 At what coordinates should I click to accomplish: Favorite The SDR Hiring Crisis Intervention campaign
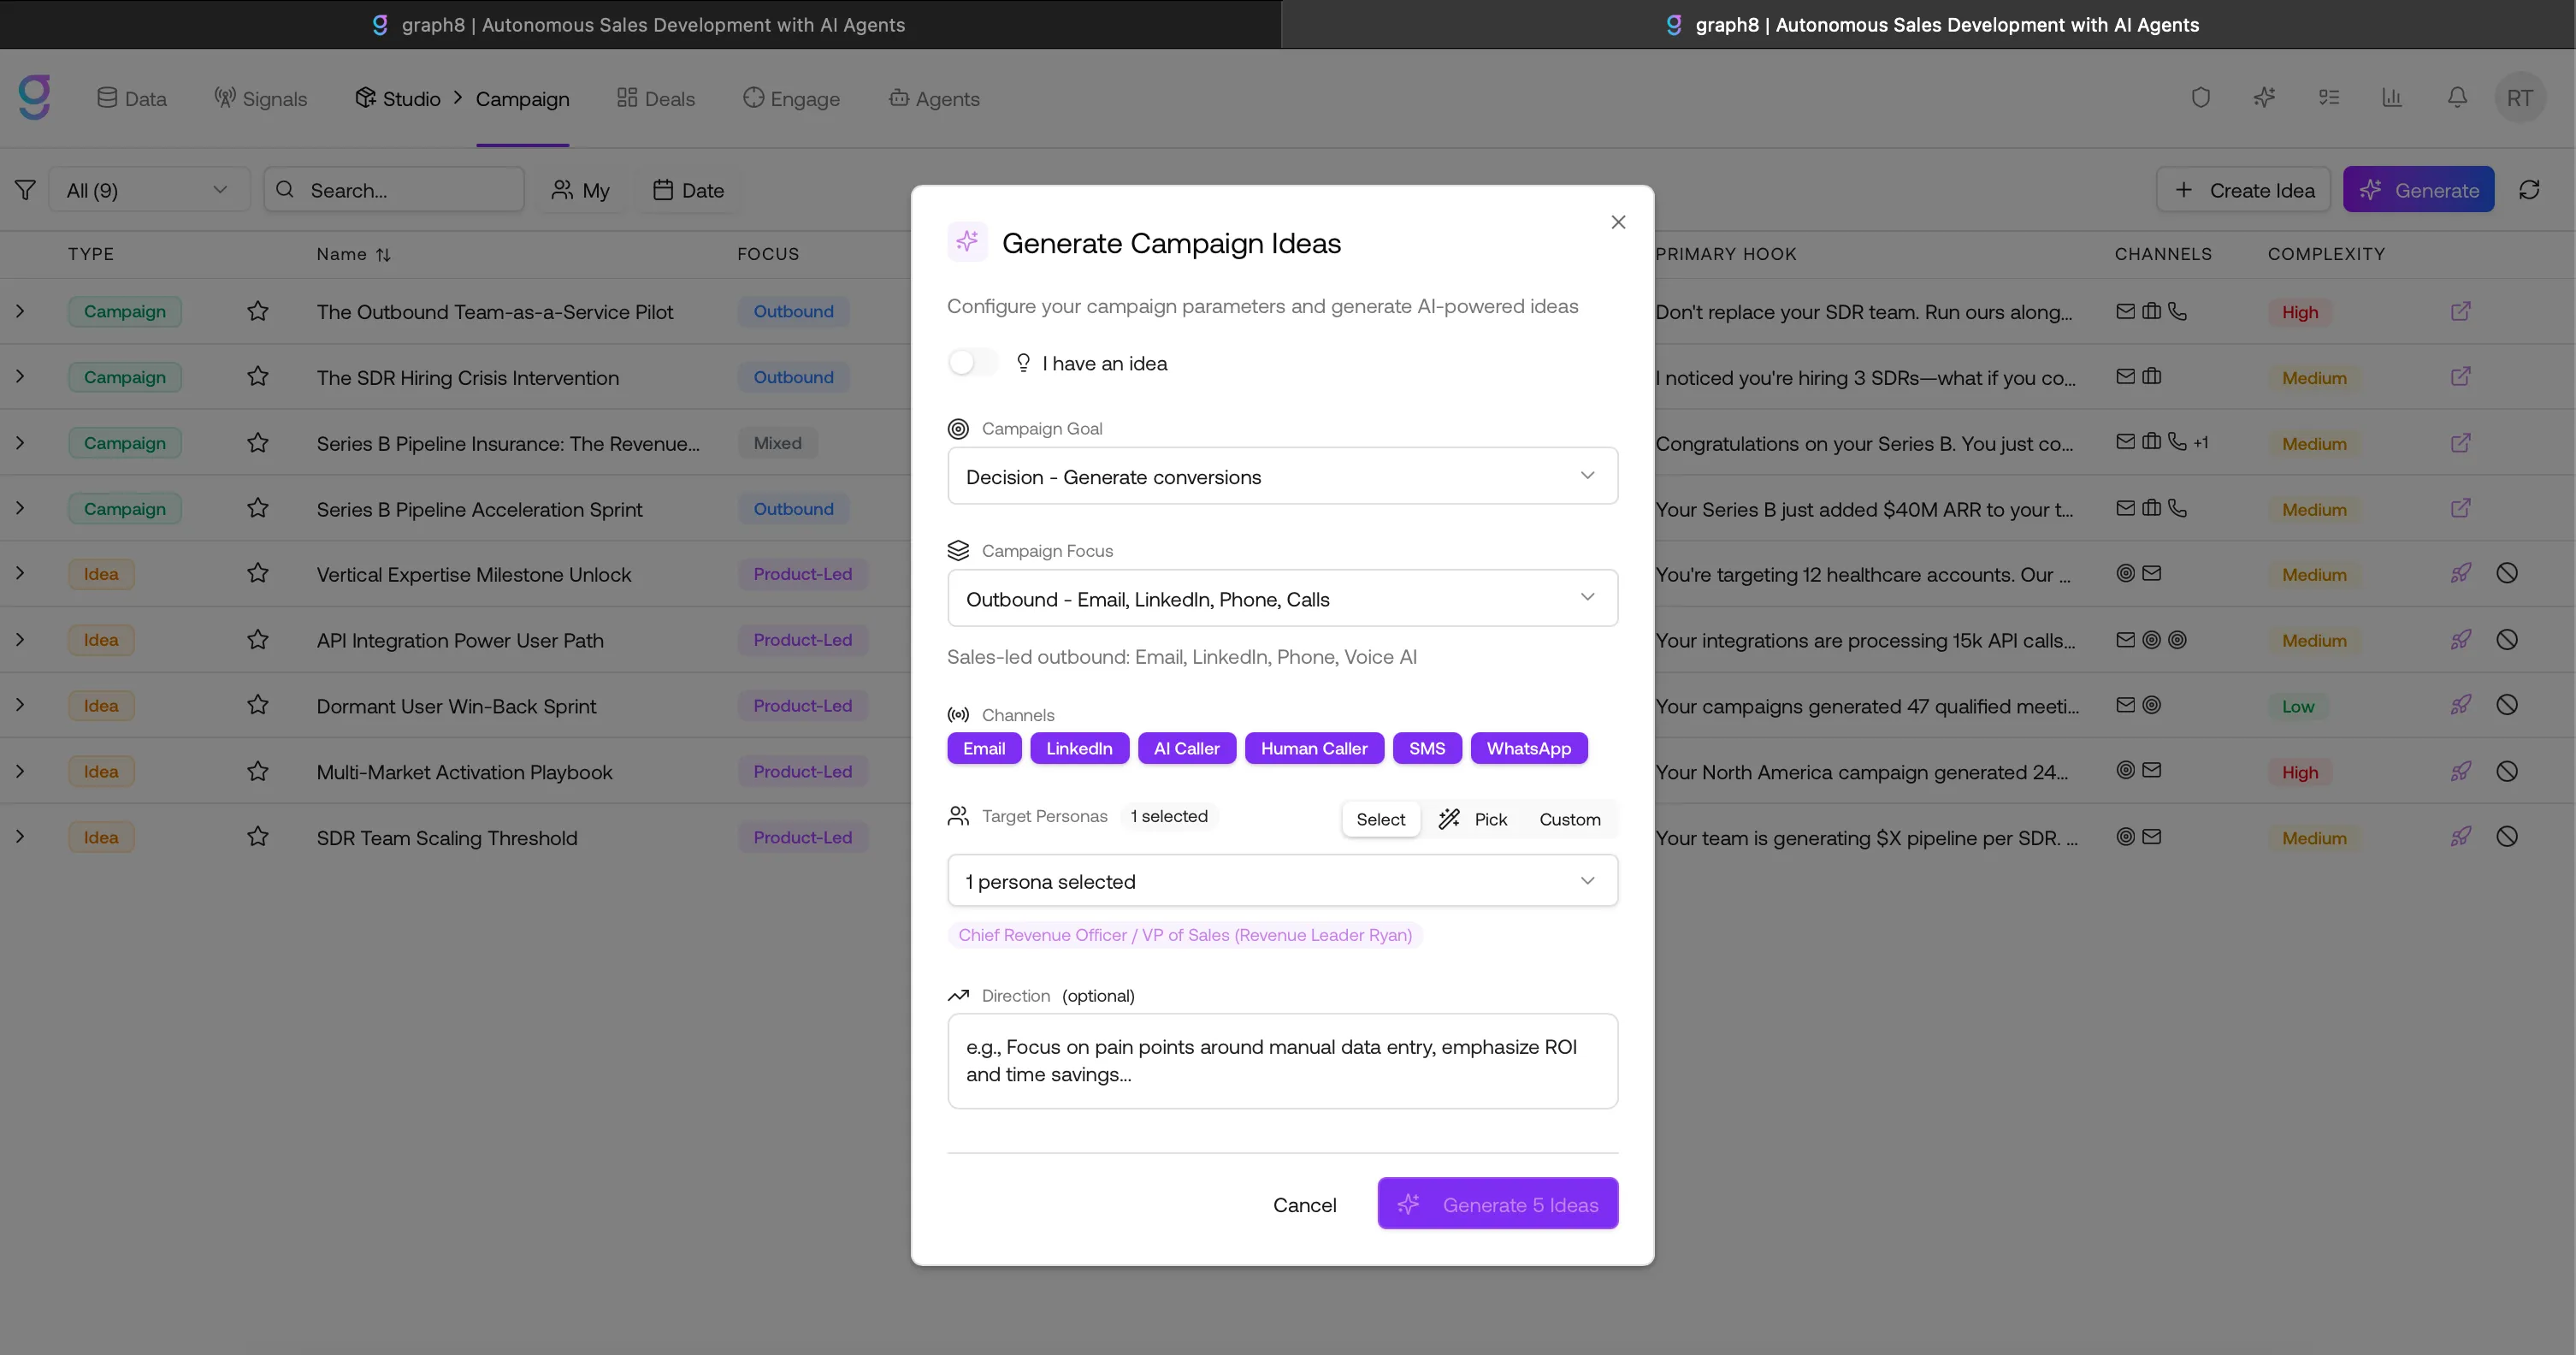tap(257, 377)
